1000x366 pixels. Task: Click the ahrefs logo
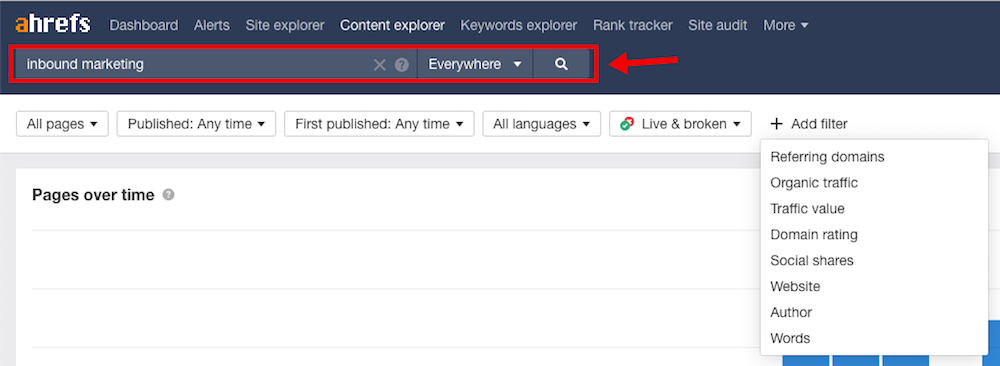coord(53,25)
